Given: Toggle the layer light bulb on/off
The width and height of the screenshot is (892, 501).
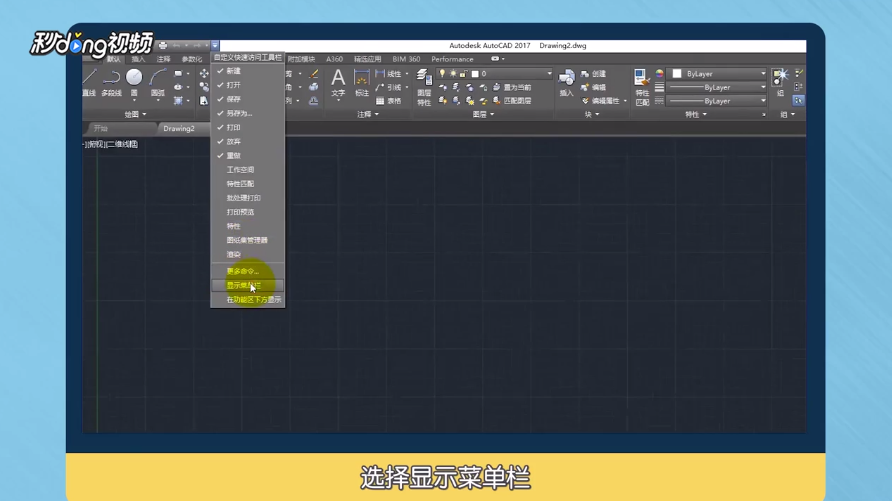Looking at the screenshot, I should click(442, 73).
